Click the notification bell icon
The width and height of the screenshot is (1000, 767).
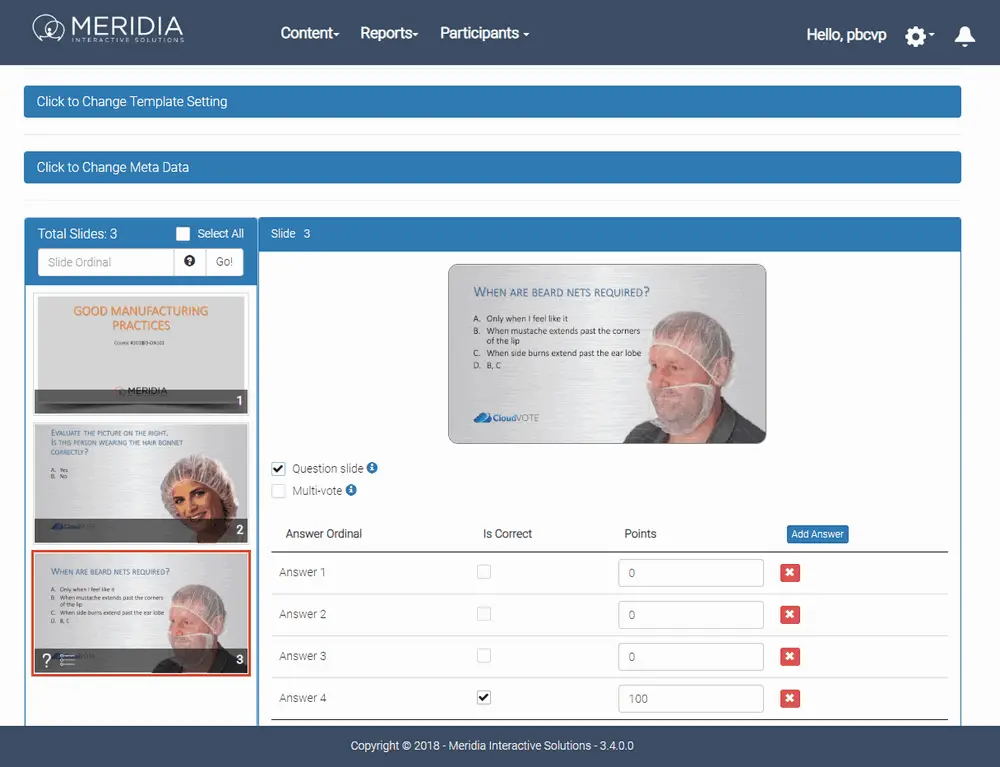point(964,36)
